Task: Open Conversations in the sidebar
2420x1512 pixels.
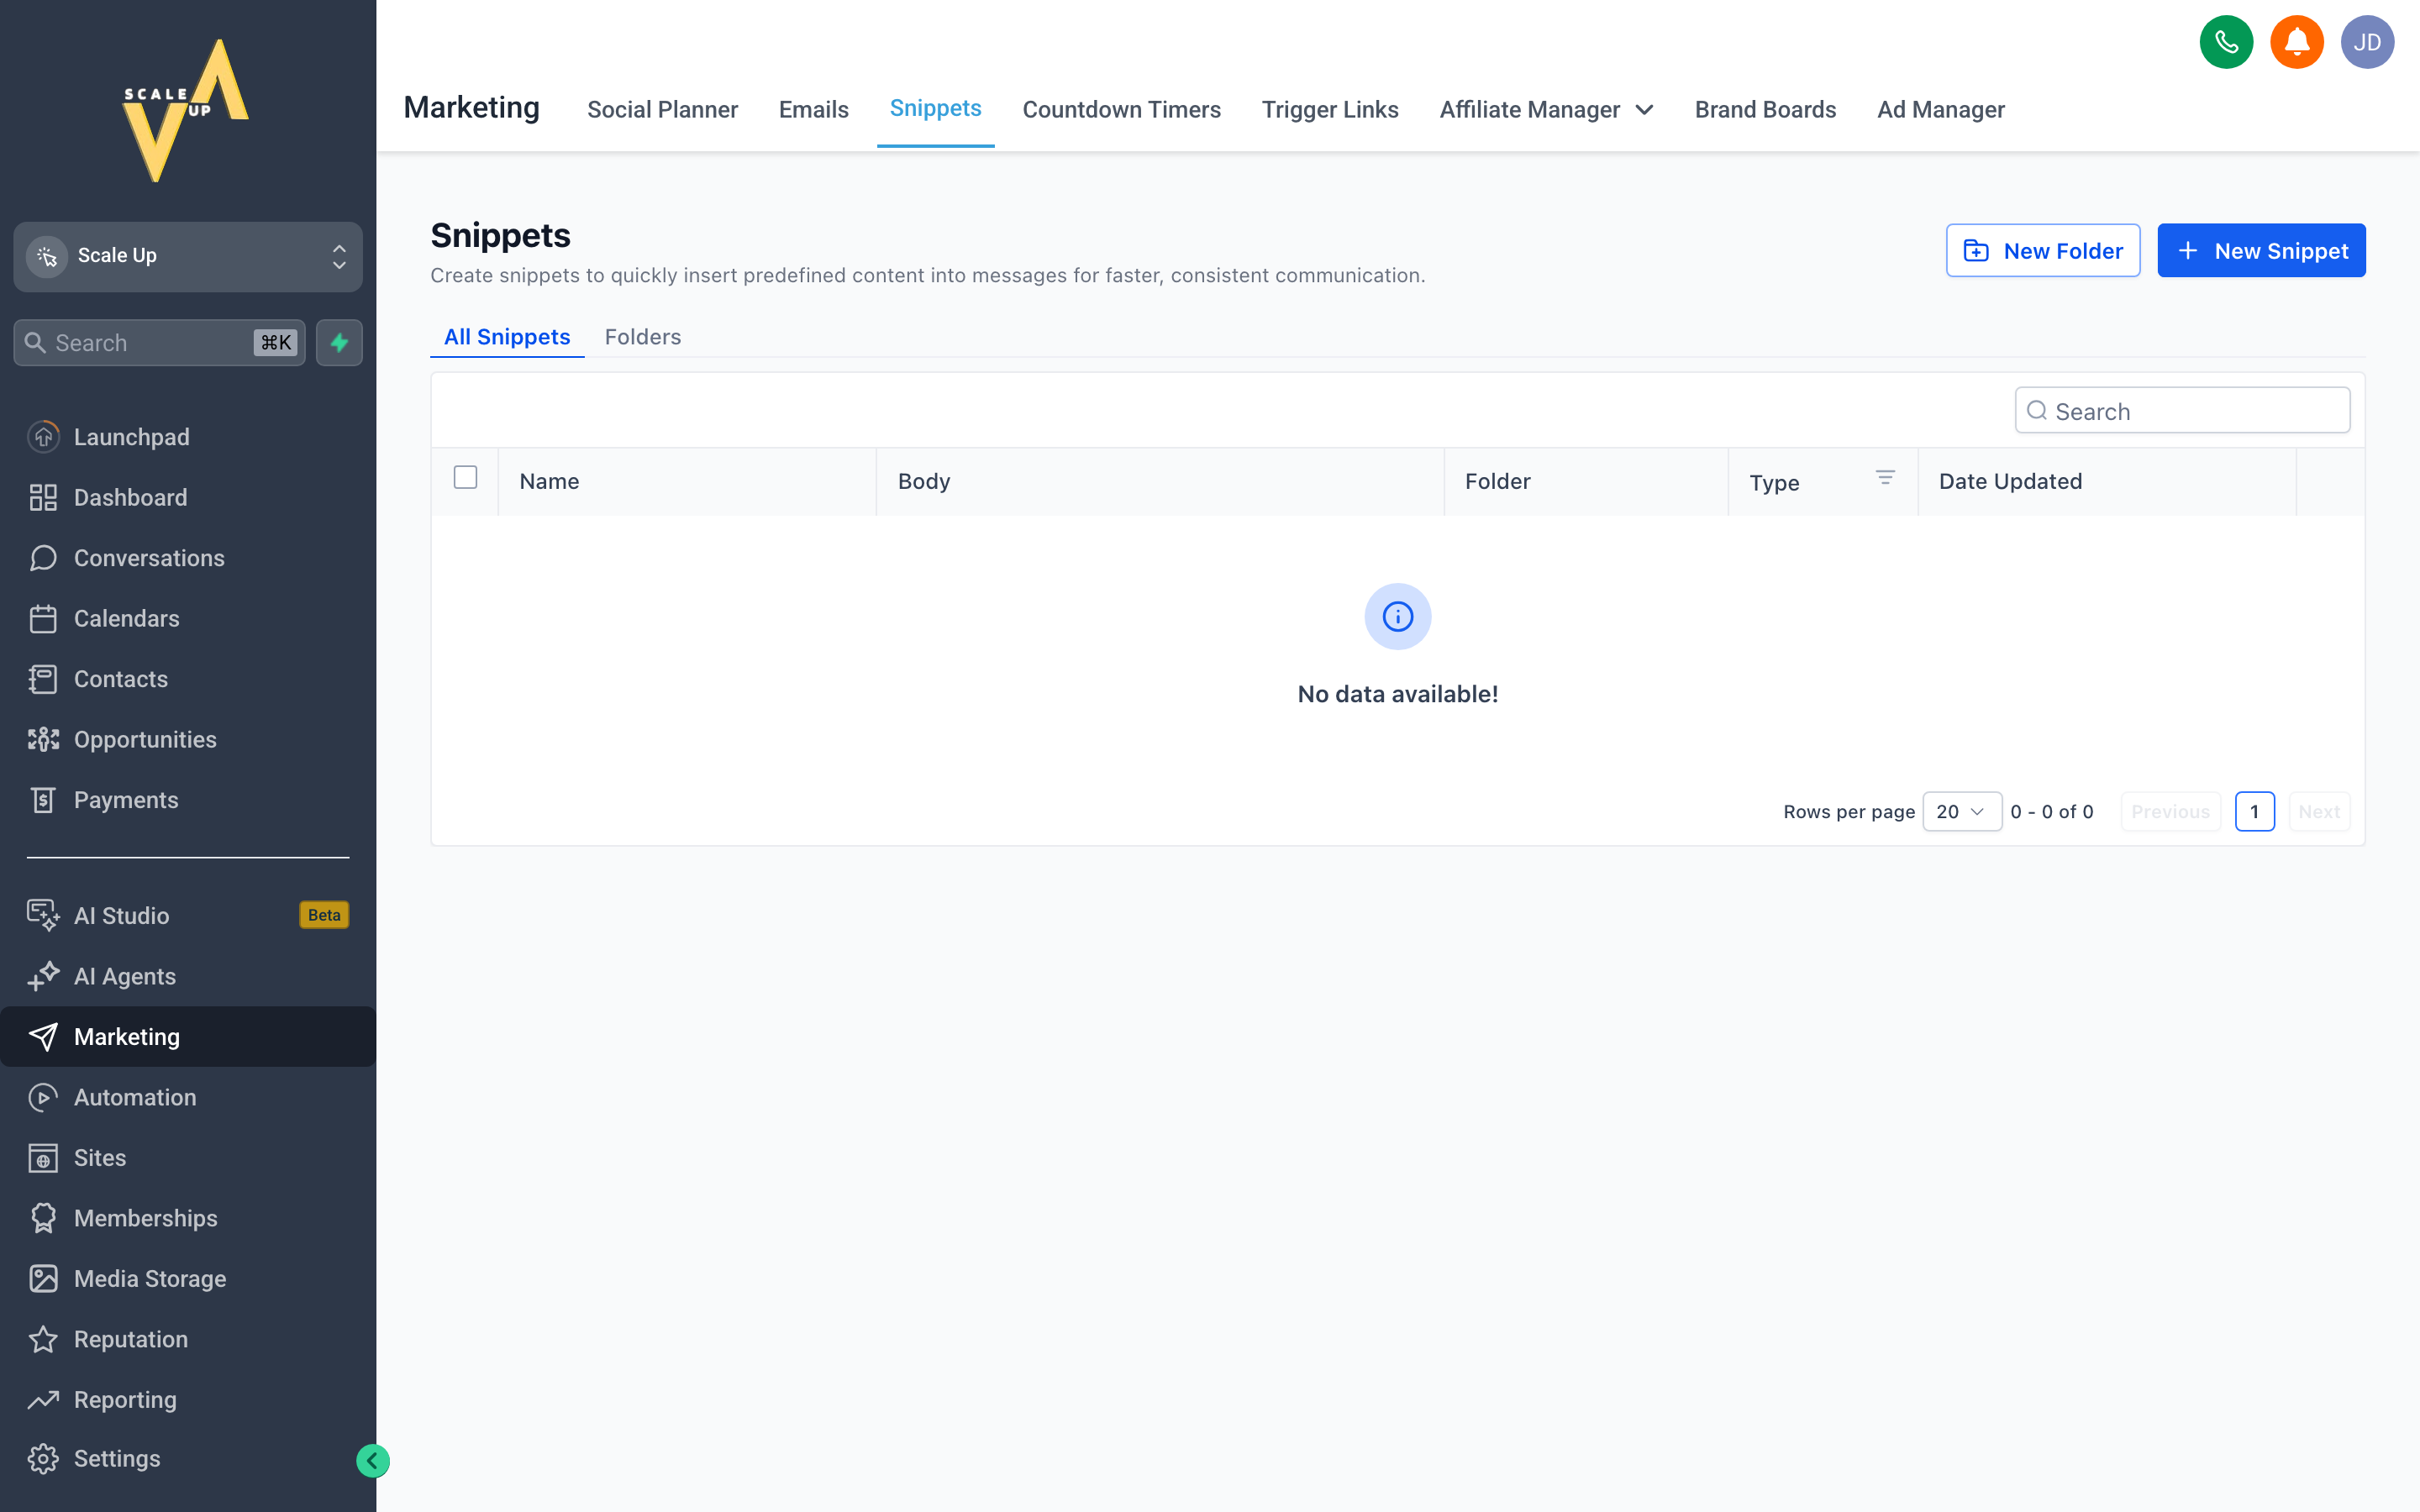Action: click(x=188, y=558)
